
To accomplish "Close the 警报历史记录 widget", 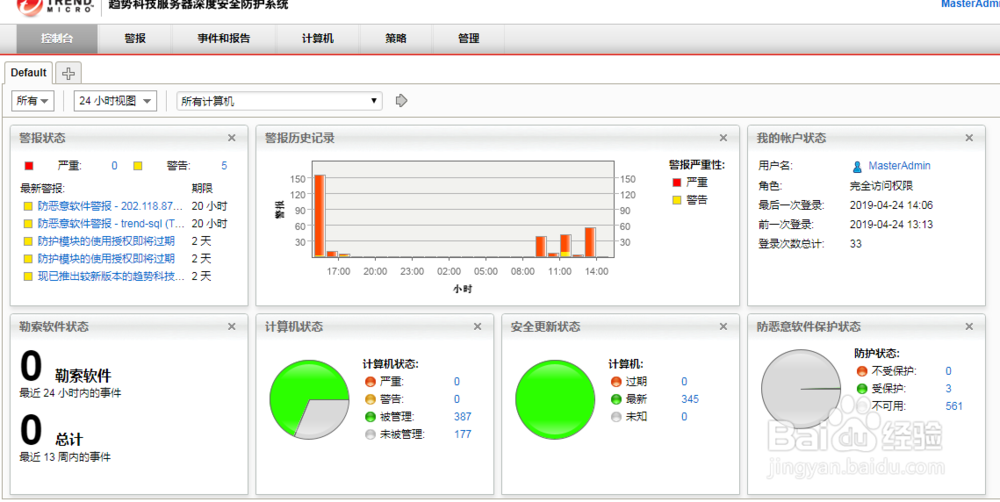I will (x=723, y=138).
